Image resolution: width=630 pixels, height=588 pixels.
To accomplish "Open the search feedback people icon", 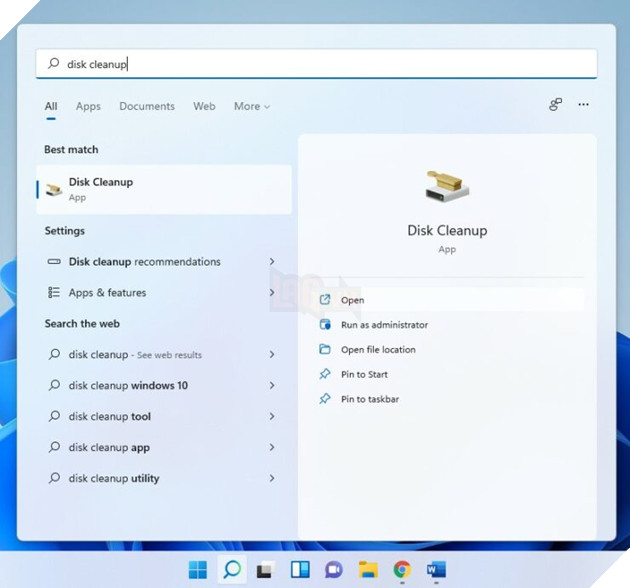I will 556,104.
